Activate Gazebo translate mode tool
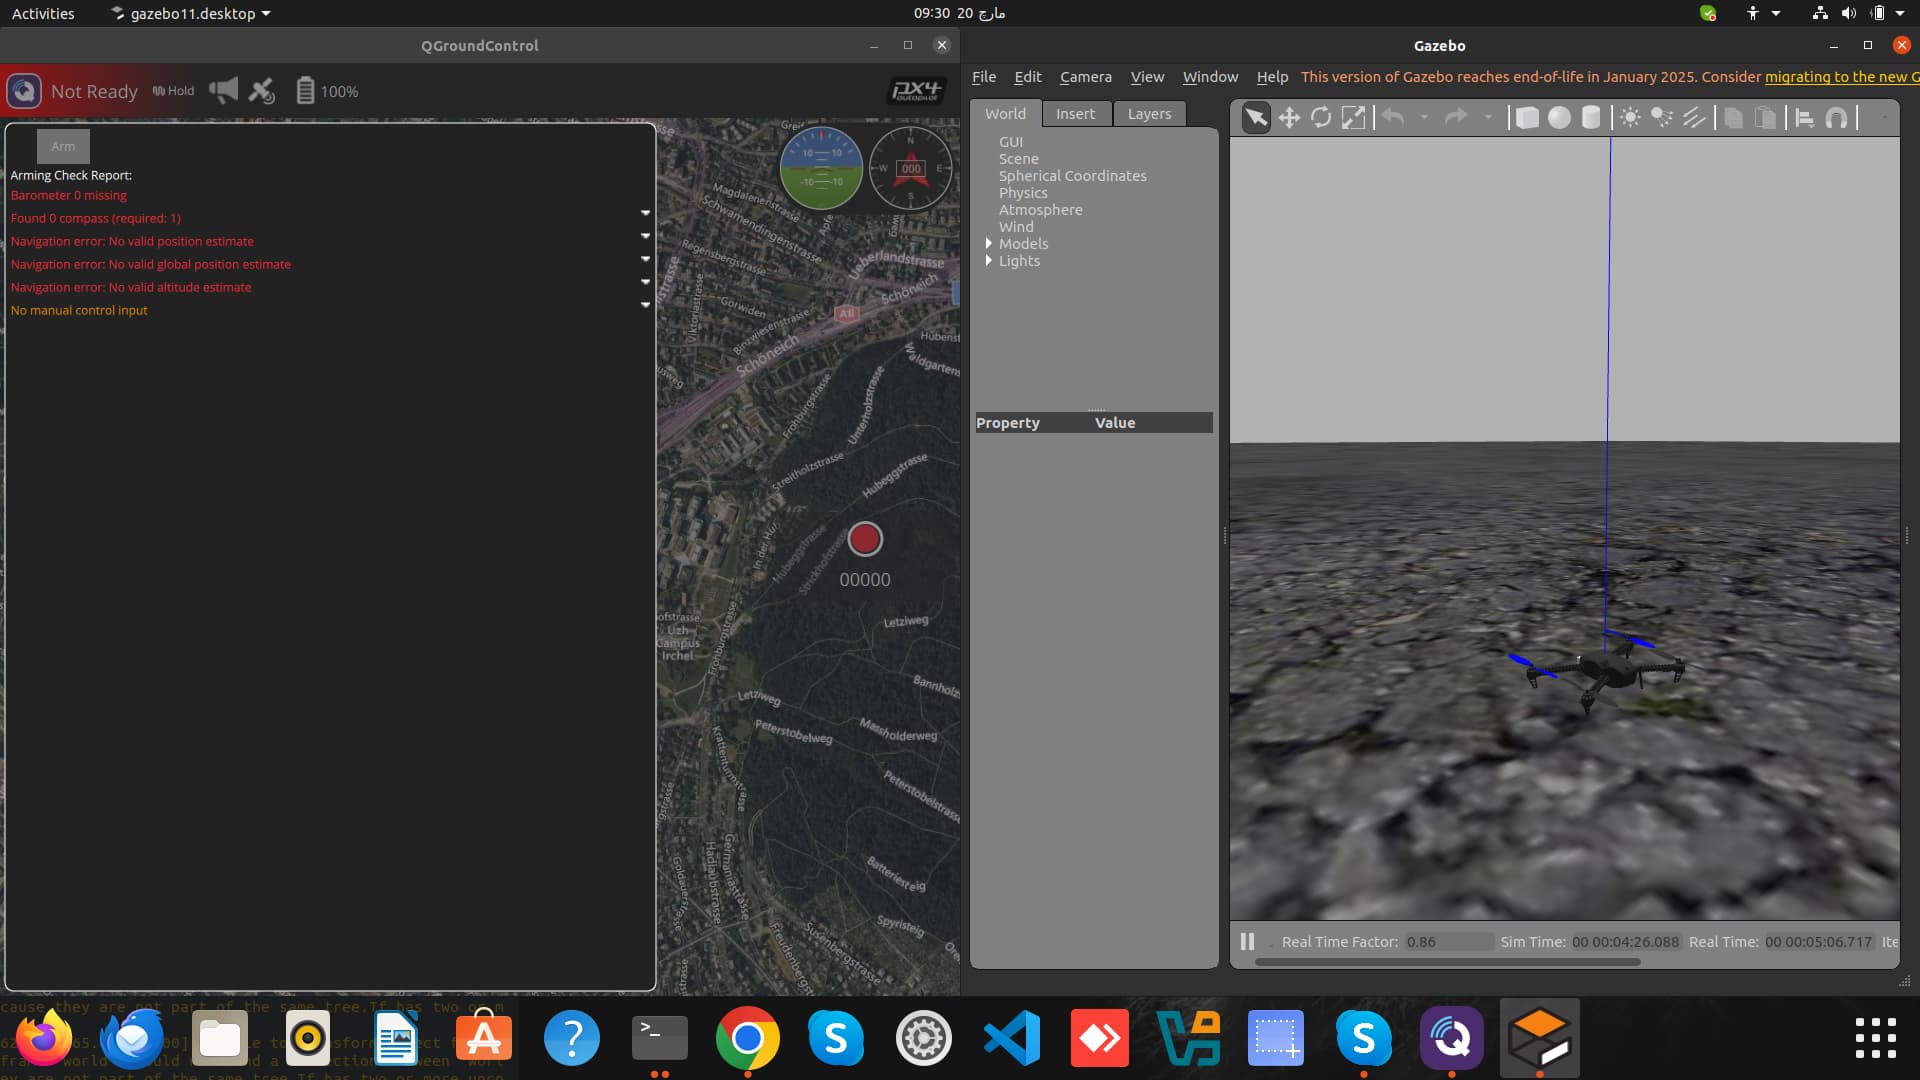 pyautogui.click(x=1289, y=117)
